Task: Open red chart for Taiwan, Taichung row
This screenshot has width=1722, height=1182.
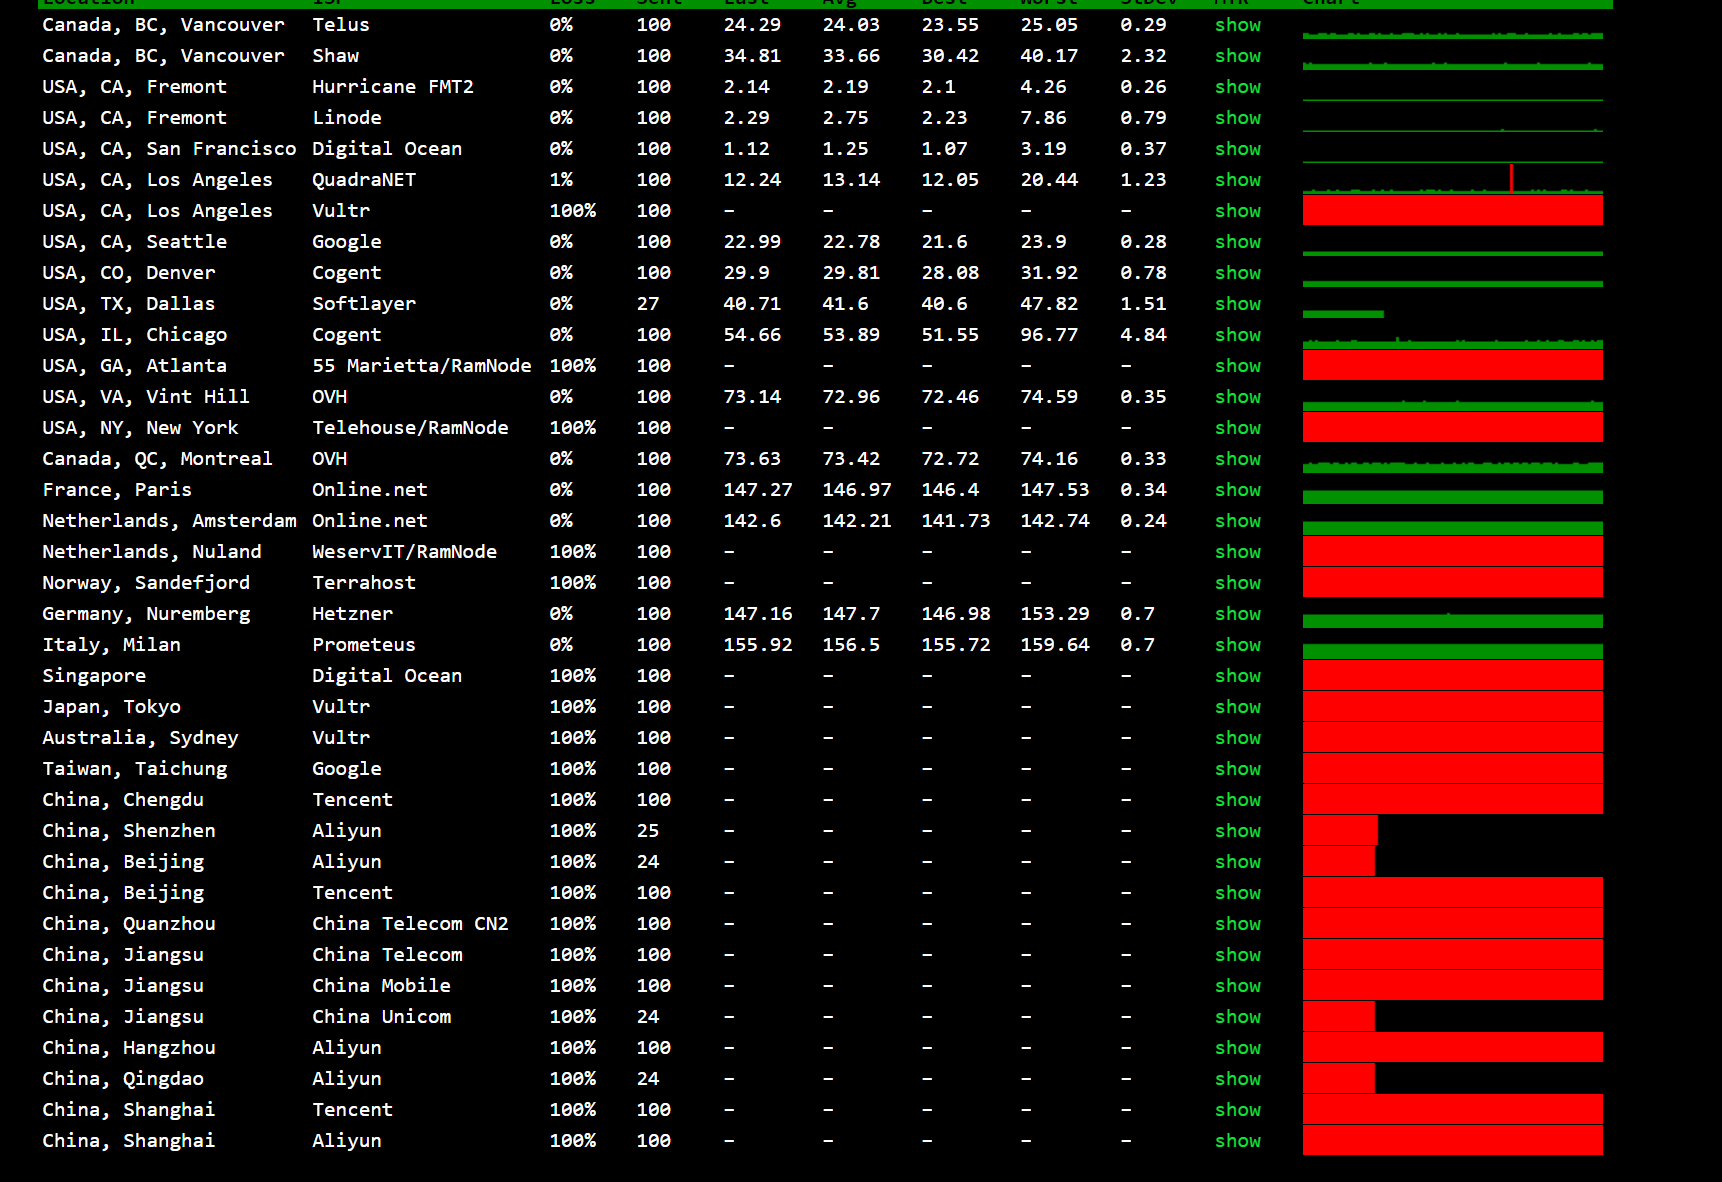Action: (x=1452, y=768)
